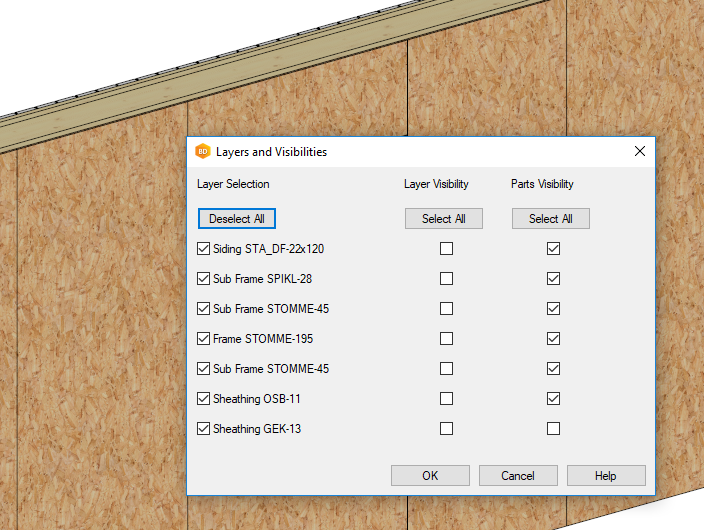The height and width of the screenshot is (530, 704).
Task: Click the dialog's orange app icon
Action: click(203, 152)
